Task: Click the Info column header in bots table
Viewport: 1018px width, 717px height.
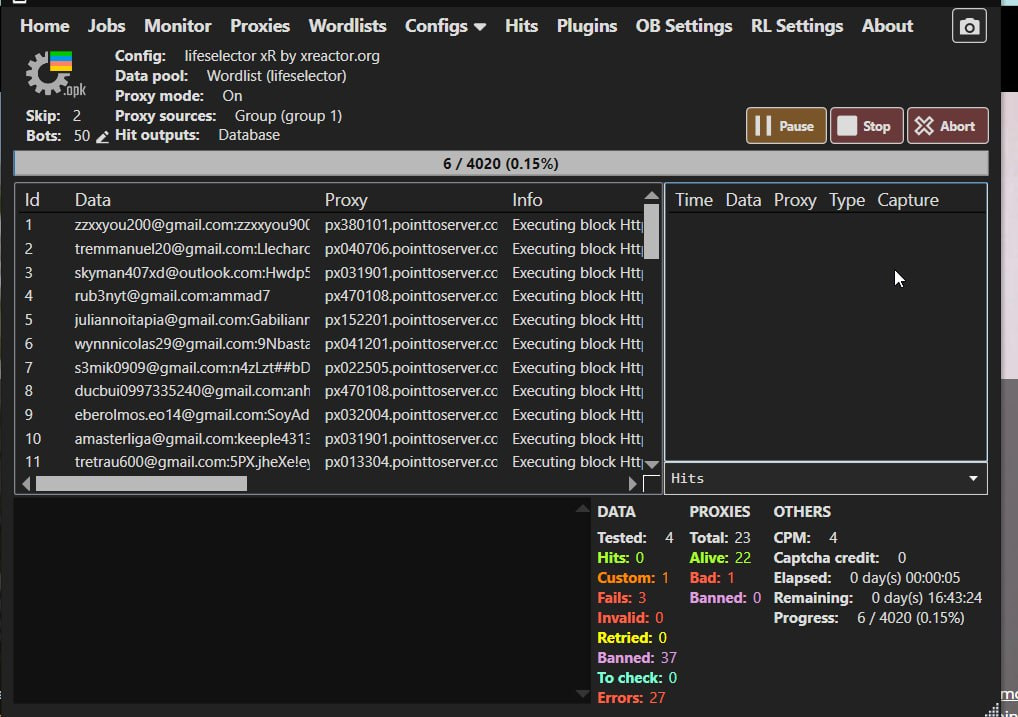Action: (527, 200)
